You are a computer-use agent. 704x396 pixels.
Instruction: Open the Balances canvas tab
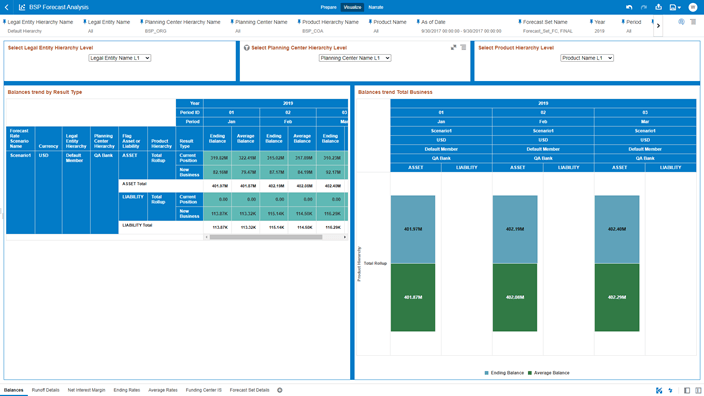click(x=13, y=390)
